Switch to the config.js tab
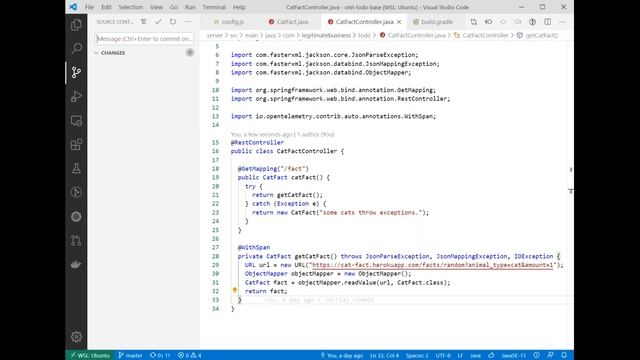Screen dimensions: 640x360 229,22
